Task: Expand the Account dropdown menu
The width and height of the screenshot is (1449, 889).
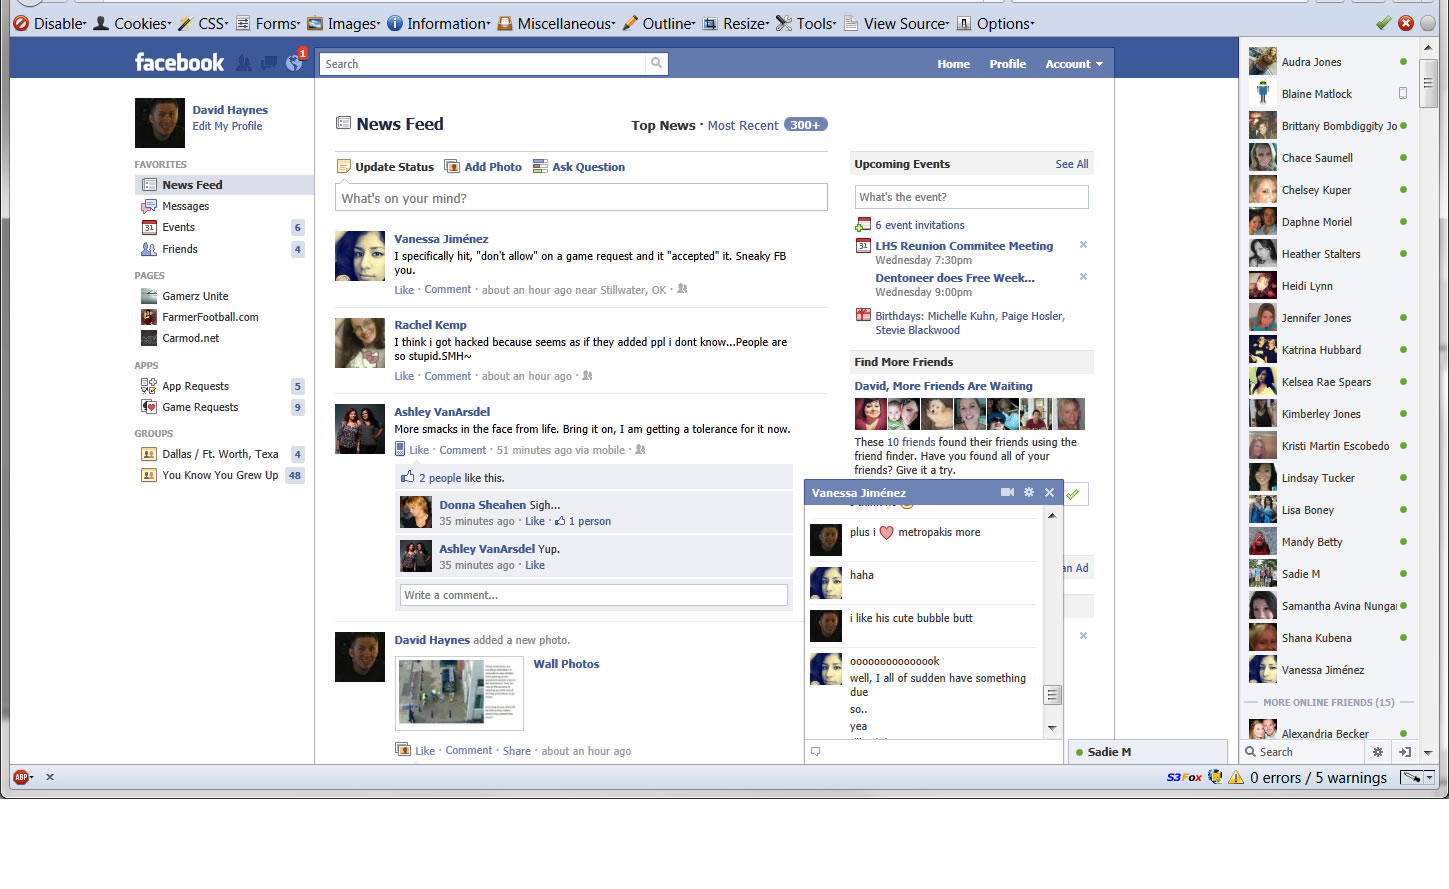Action: 1074,64
